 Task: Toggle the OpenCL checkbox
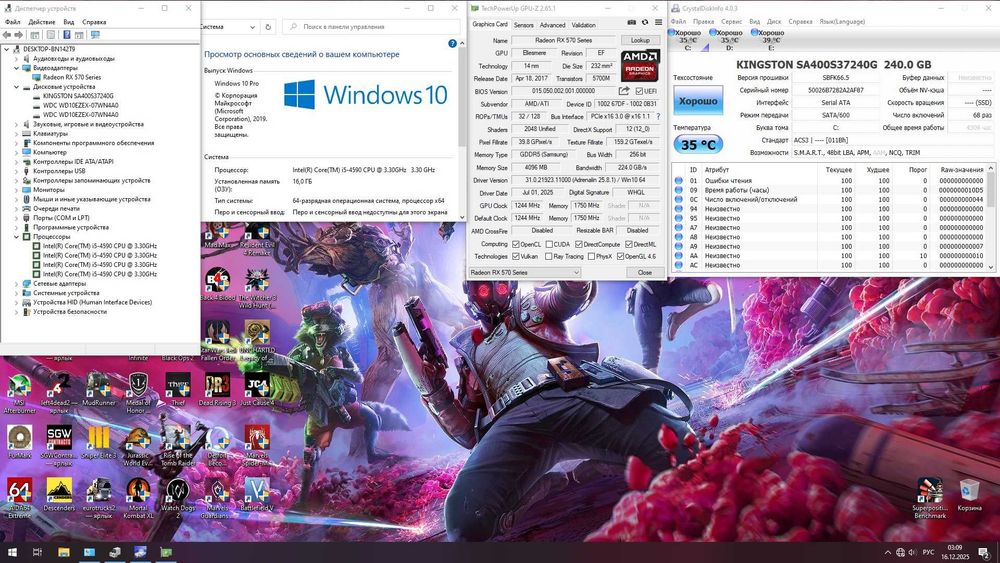pos(515,244)
